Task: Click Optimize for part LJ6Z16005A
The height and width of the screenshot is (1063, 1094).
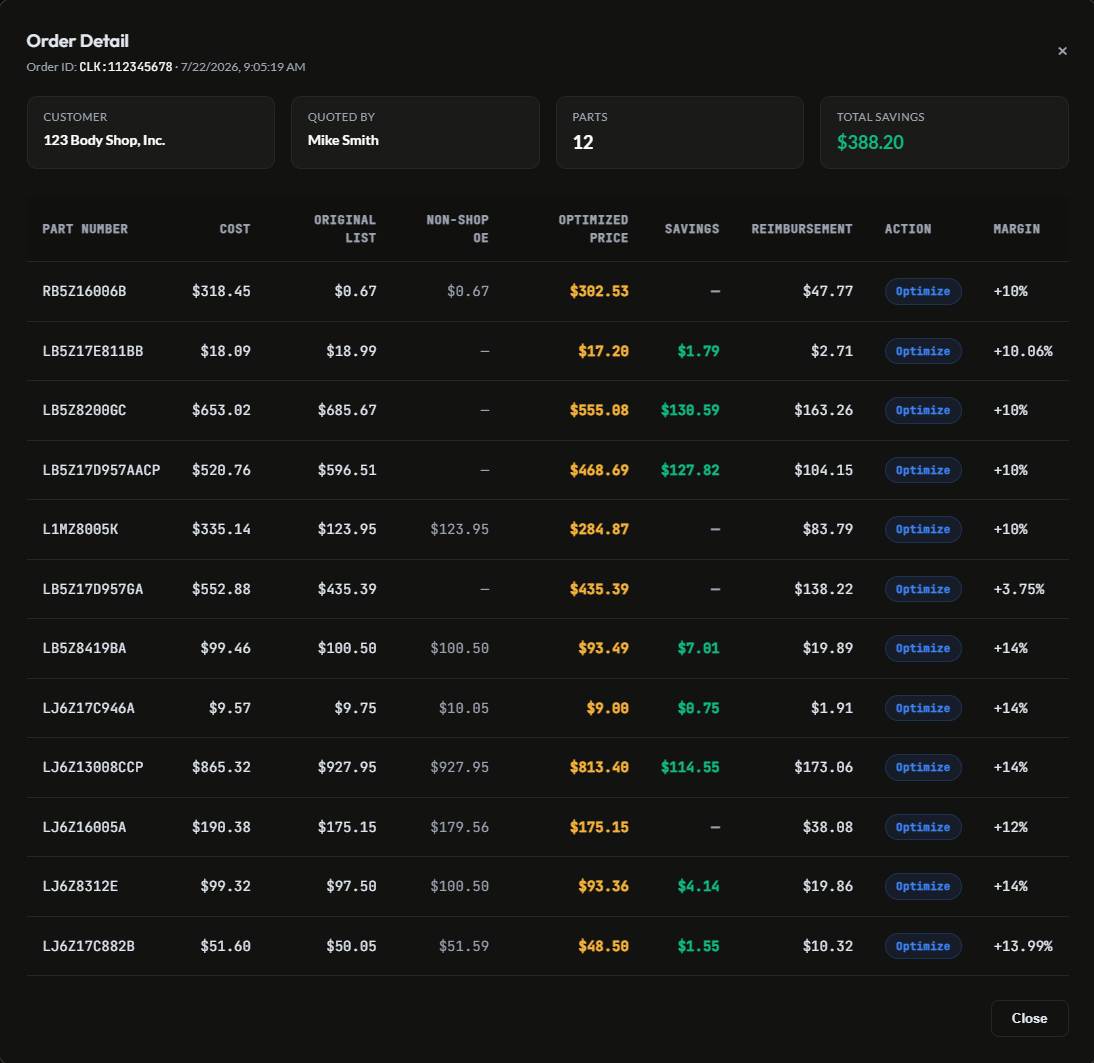Action: (922, 827)
